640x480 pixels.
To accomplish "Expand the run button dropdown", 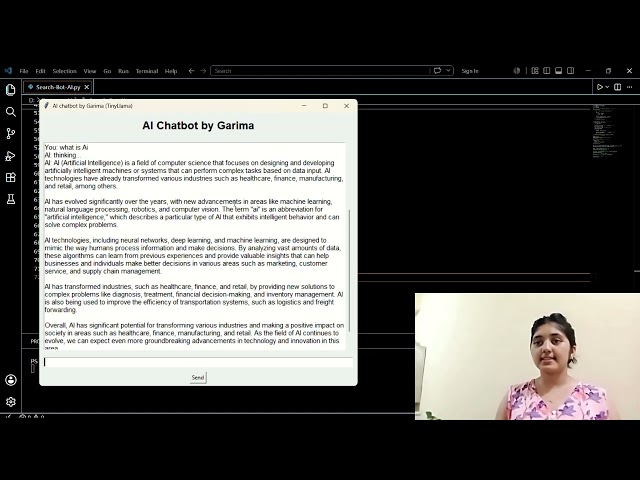I will 607,87.
